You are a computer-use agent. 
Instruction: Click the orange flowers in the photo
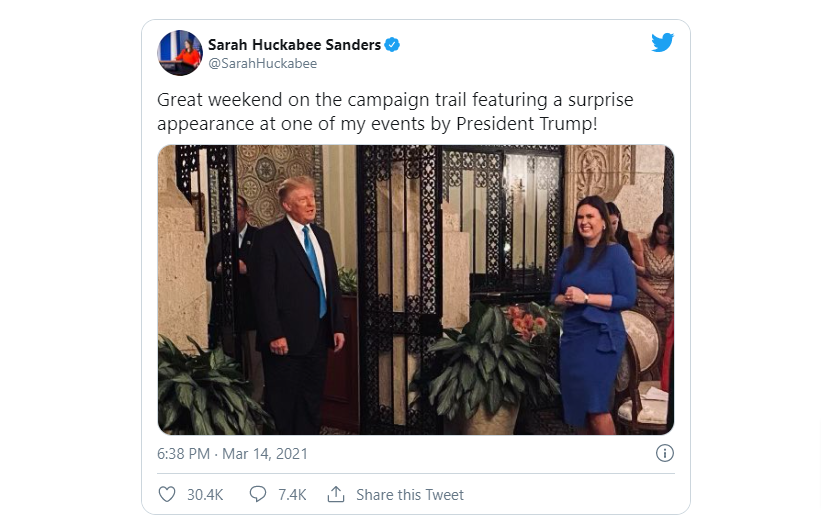pos(527,322)
